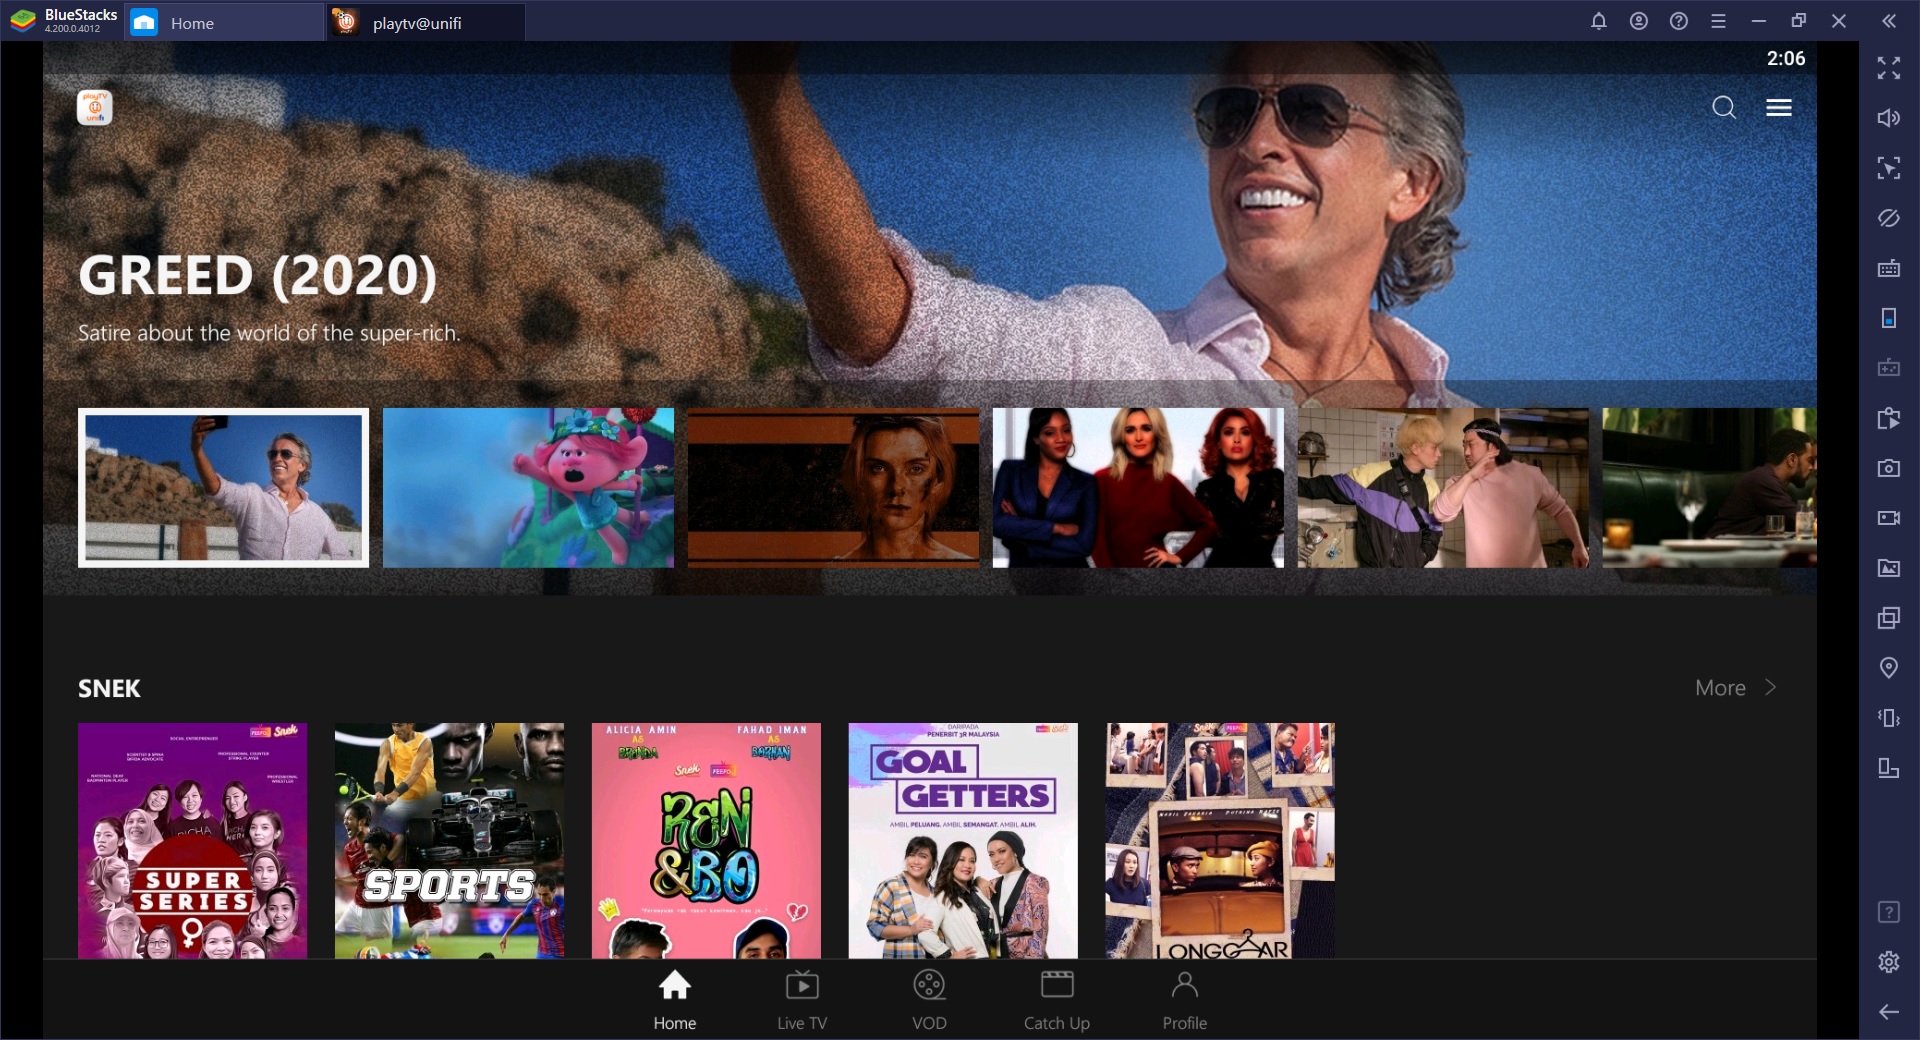Select the playtv@unifi app tab
1920x1040 pixels.
(426, 22)
